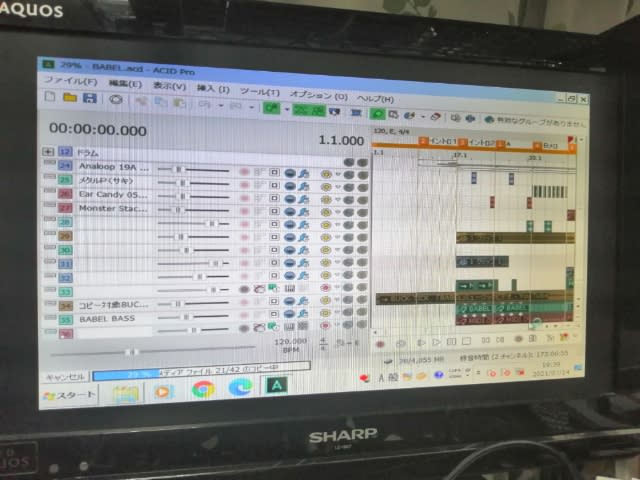Click the Record button in the transport bar
This screenshot has width=640, height=480.
coord(380,344)
